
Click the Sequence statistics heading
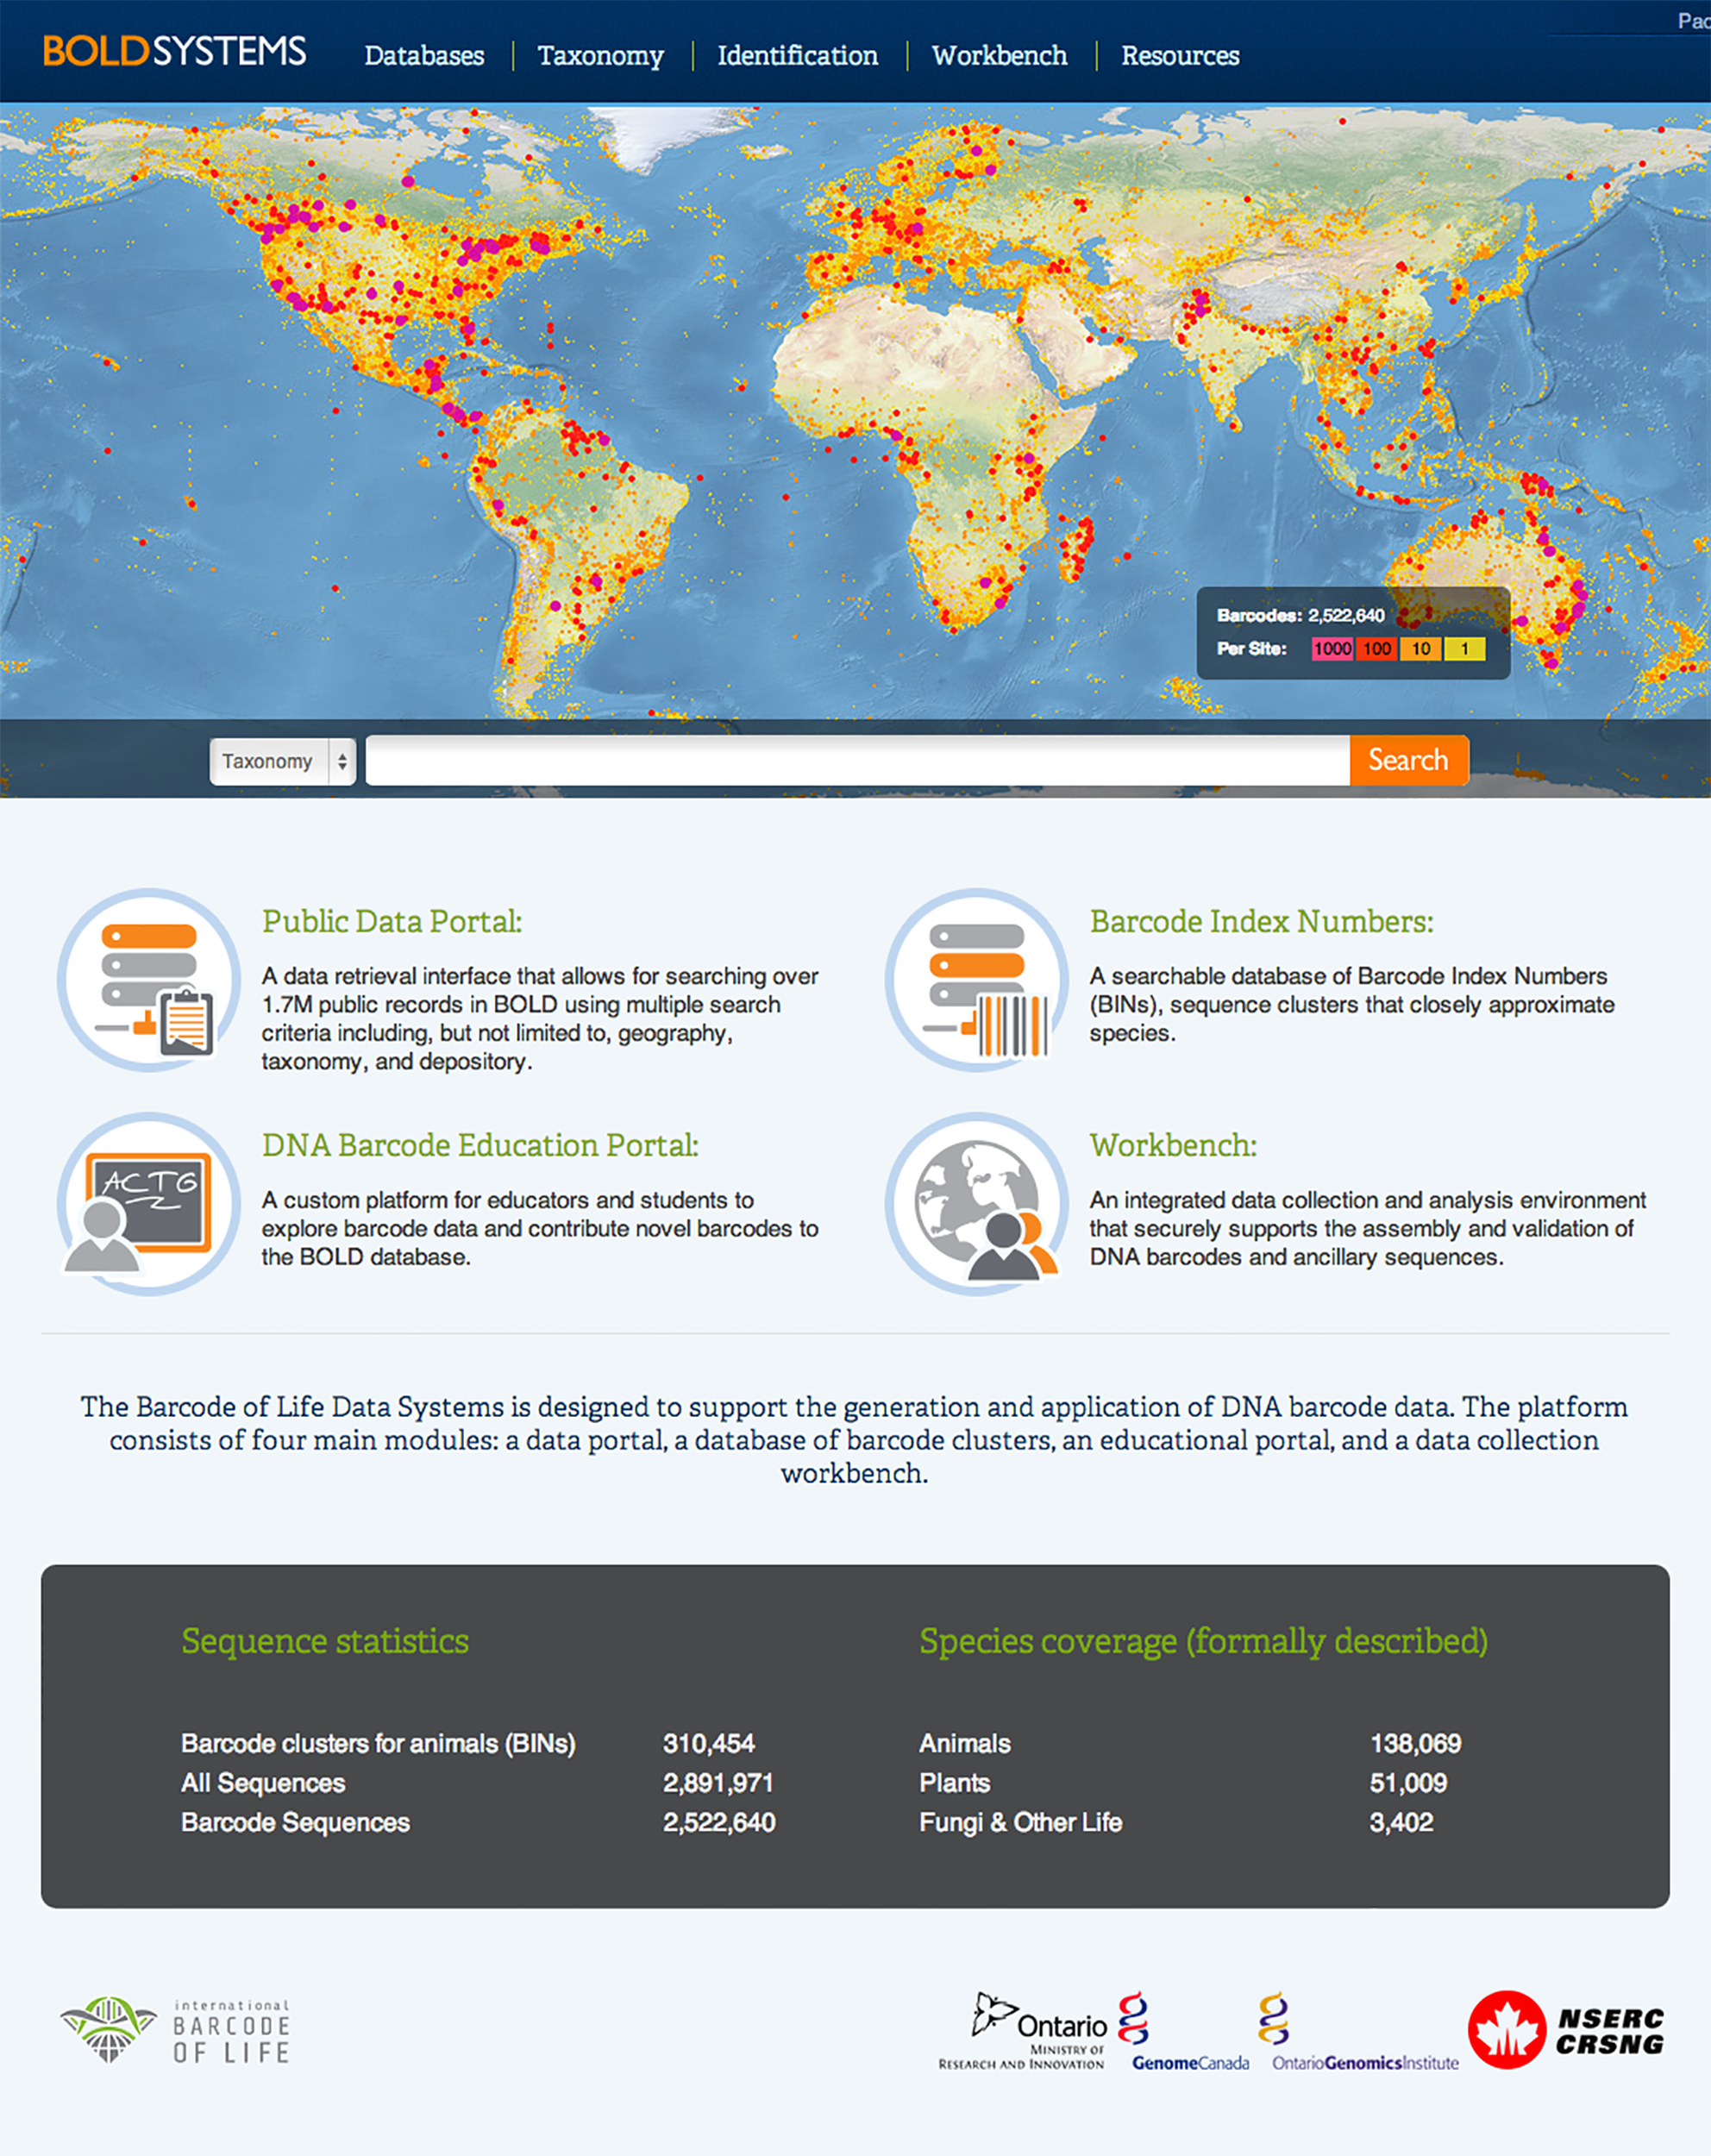[x=325, y=1641]
